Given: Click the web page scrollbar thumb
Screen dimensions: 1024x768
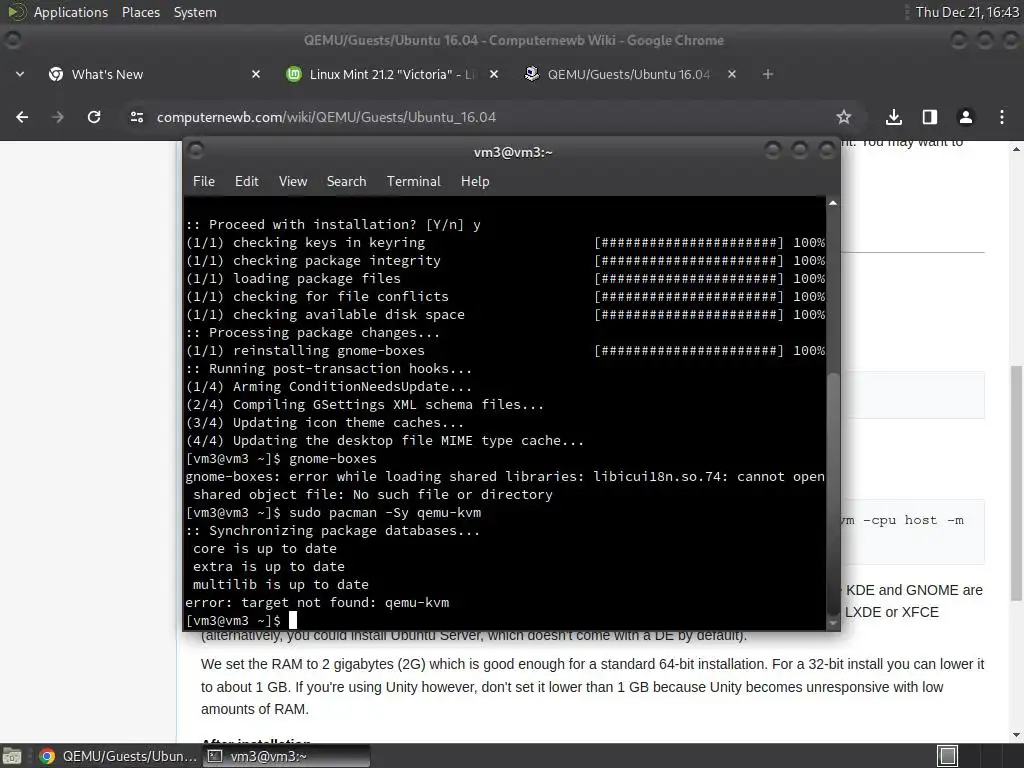Looking at the screenshot, I should pyautogui.click(x=1016, y=483).
